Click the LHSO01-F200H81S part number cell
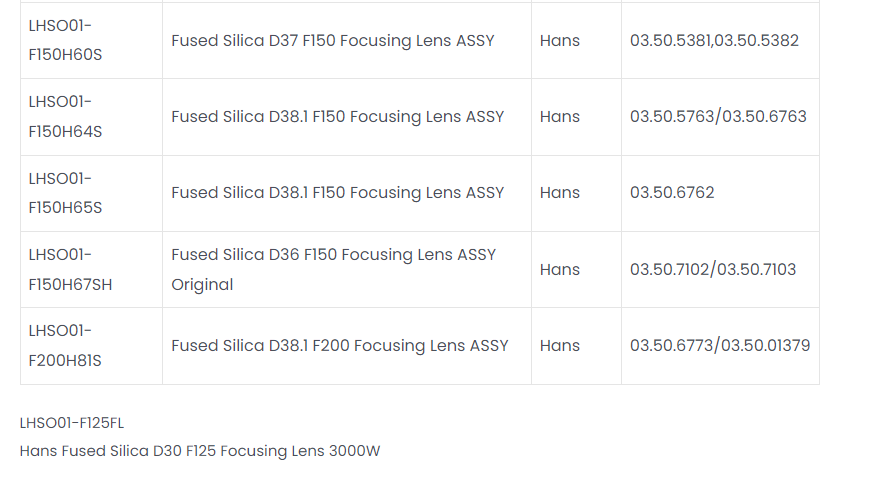Image resolution: width=892 pixels, height=488 pixels. 66,345
